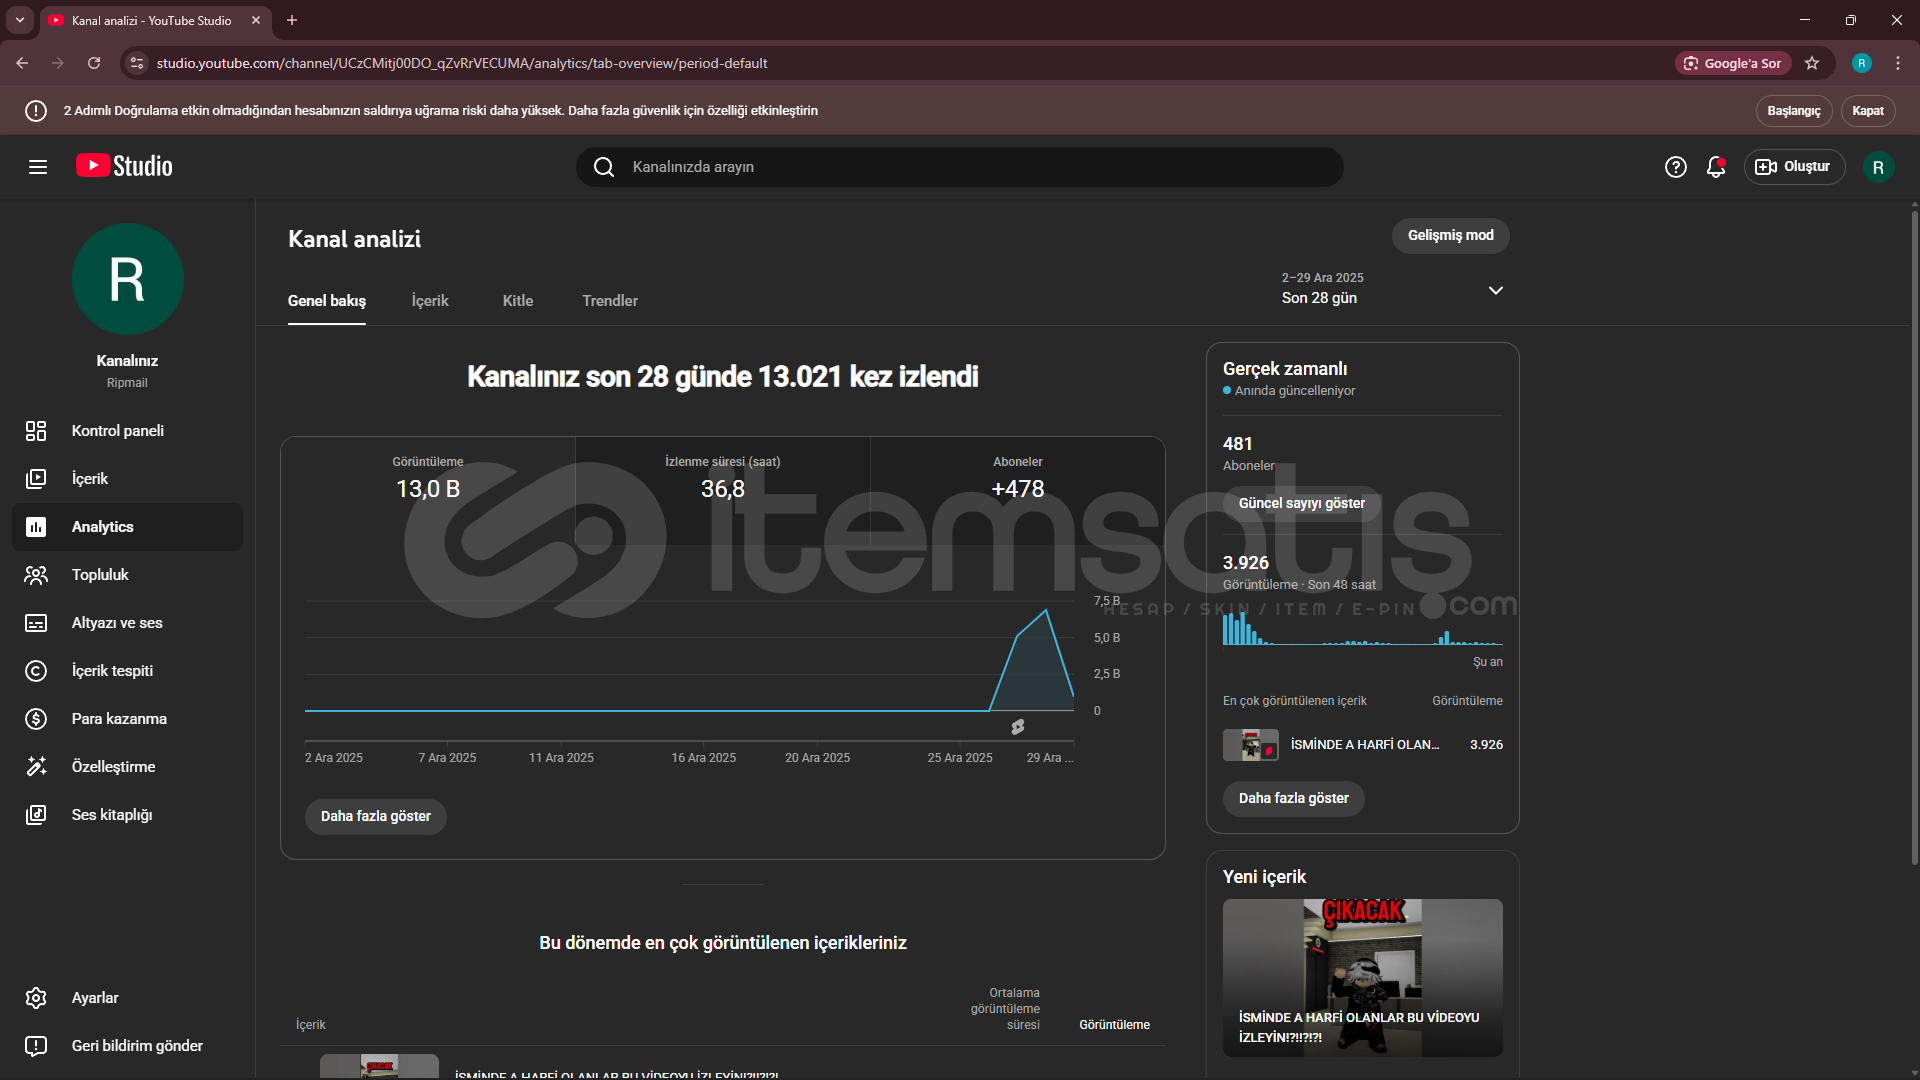This screenshot has height=1080, width=1920.
Task: Open İçerik tespiti copyright page
Action: coord(112,671)
